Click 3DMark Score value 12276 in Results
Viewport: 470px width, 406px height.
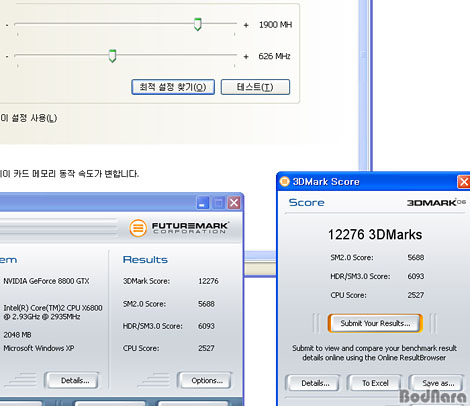click(208, 281)
